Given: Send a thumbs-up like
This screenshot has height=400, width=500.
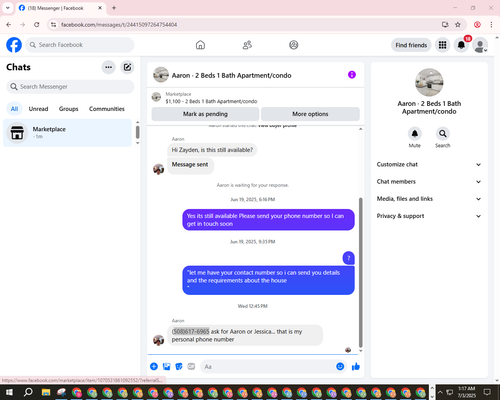Looking at the screenshot, I should click(x=356, y=367).
